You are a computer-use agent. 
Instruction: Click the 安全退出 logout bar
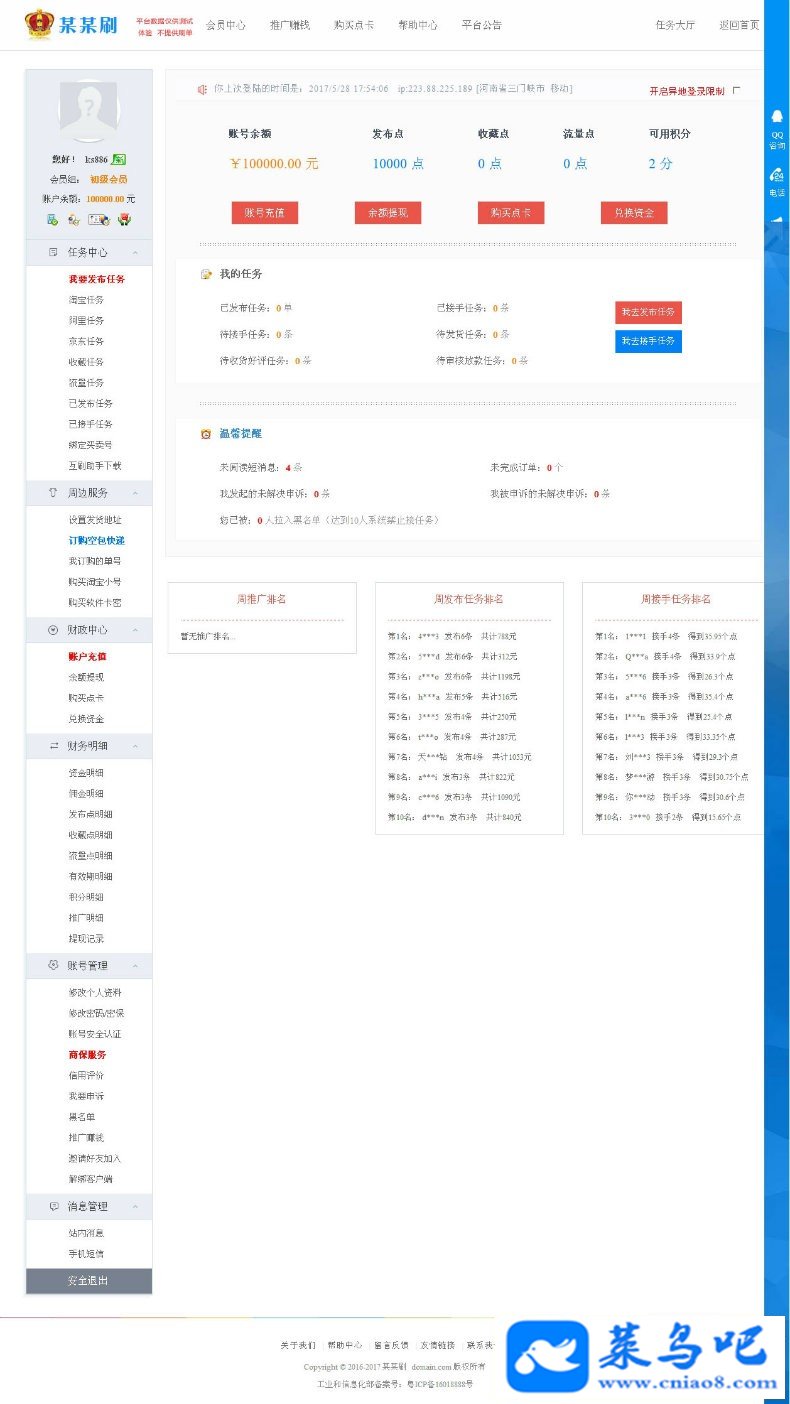tap(89, 1281)
